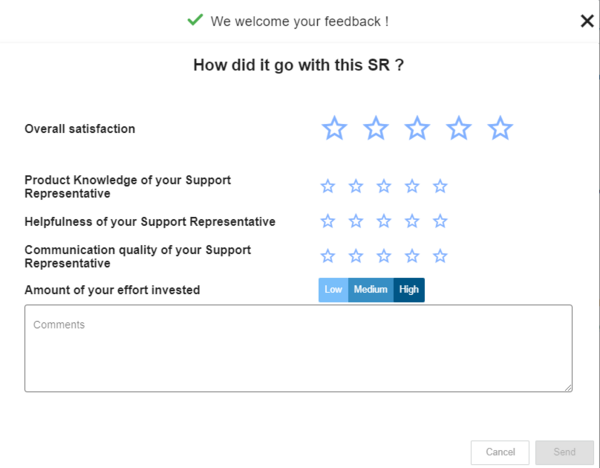Rate Helpfulness four stars
The height and width of the screenshot is (468, 600).
[x=412, y=221]
